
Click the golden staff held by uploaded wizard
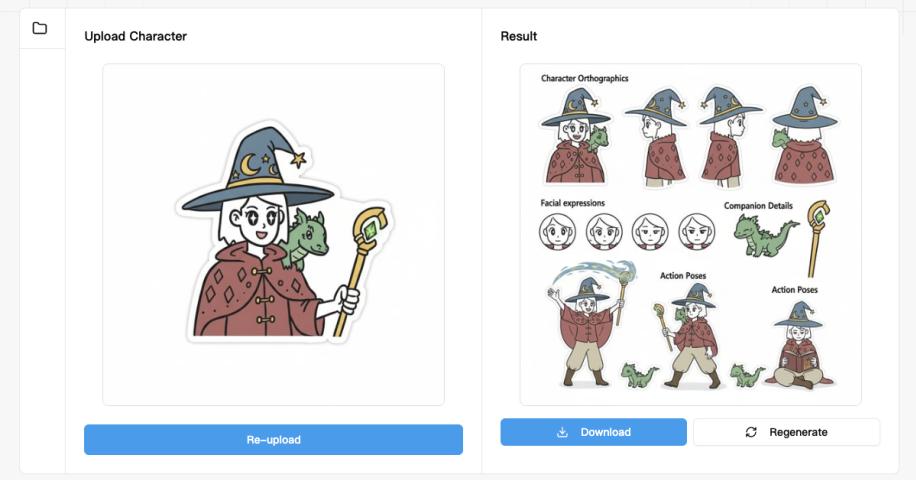click(x=362, y=270)
